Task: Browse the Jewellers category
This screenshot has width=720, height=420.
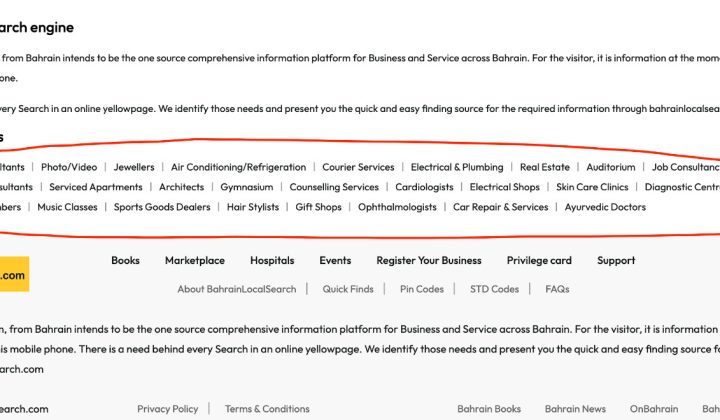Action: tap(134, 167)
